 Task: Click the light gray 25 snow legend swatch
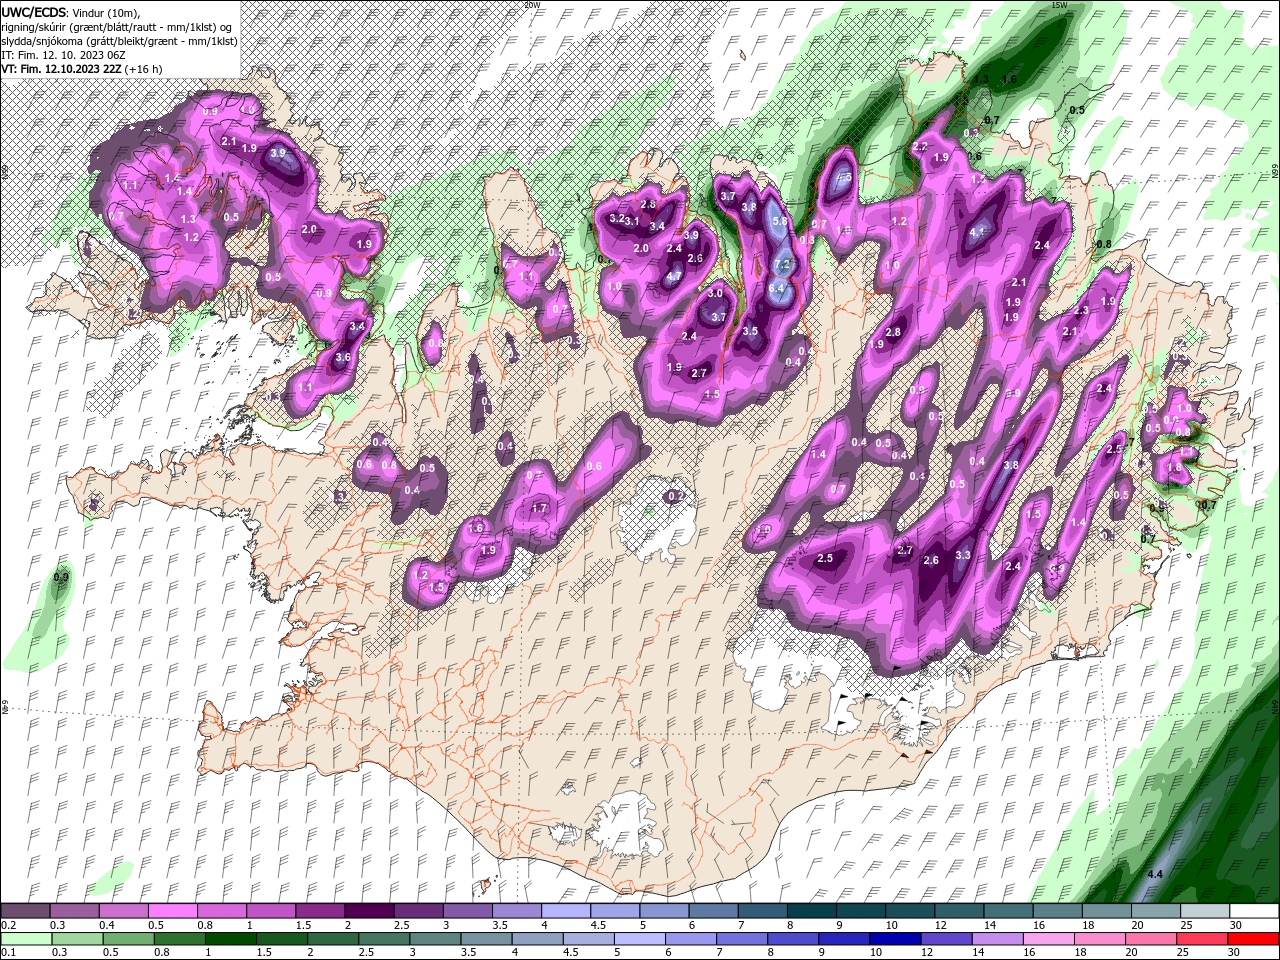tap(1205, 911)
